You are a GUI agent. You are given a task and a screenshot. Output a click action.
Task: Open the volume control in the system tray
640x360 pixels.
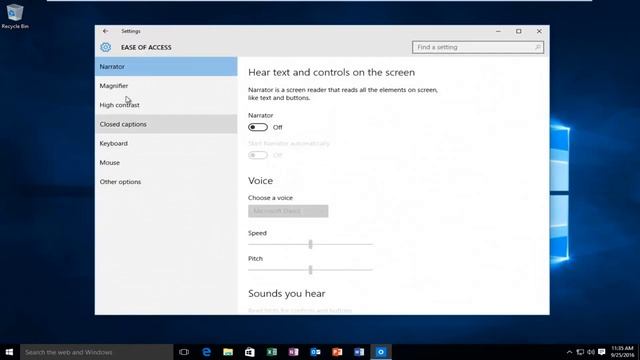coord(591,352)
